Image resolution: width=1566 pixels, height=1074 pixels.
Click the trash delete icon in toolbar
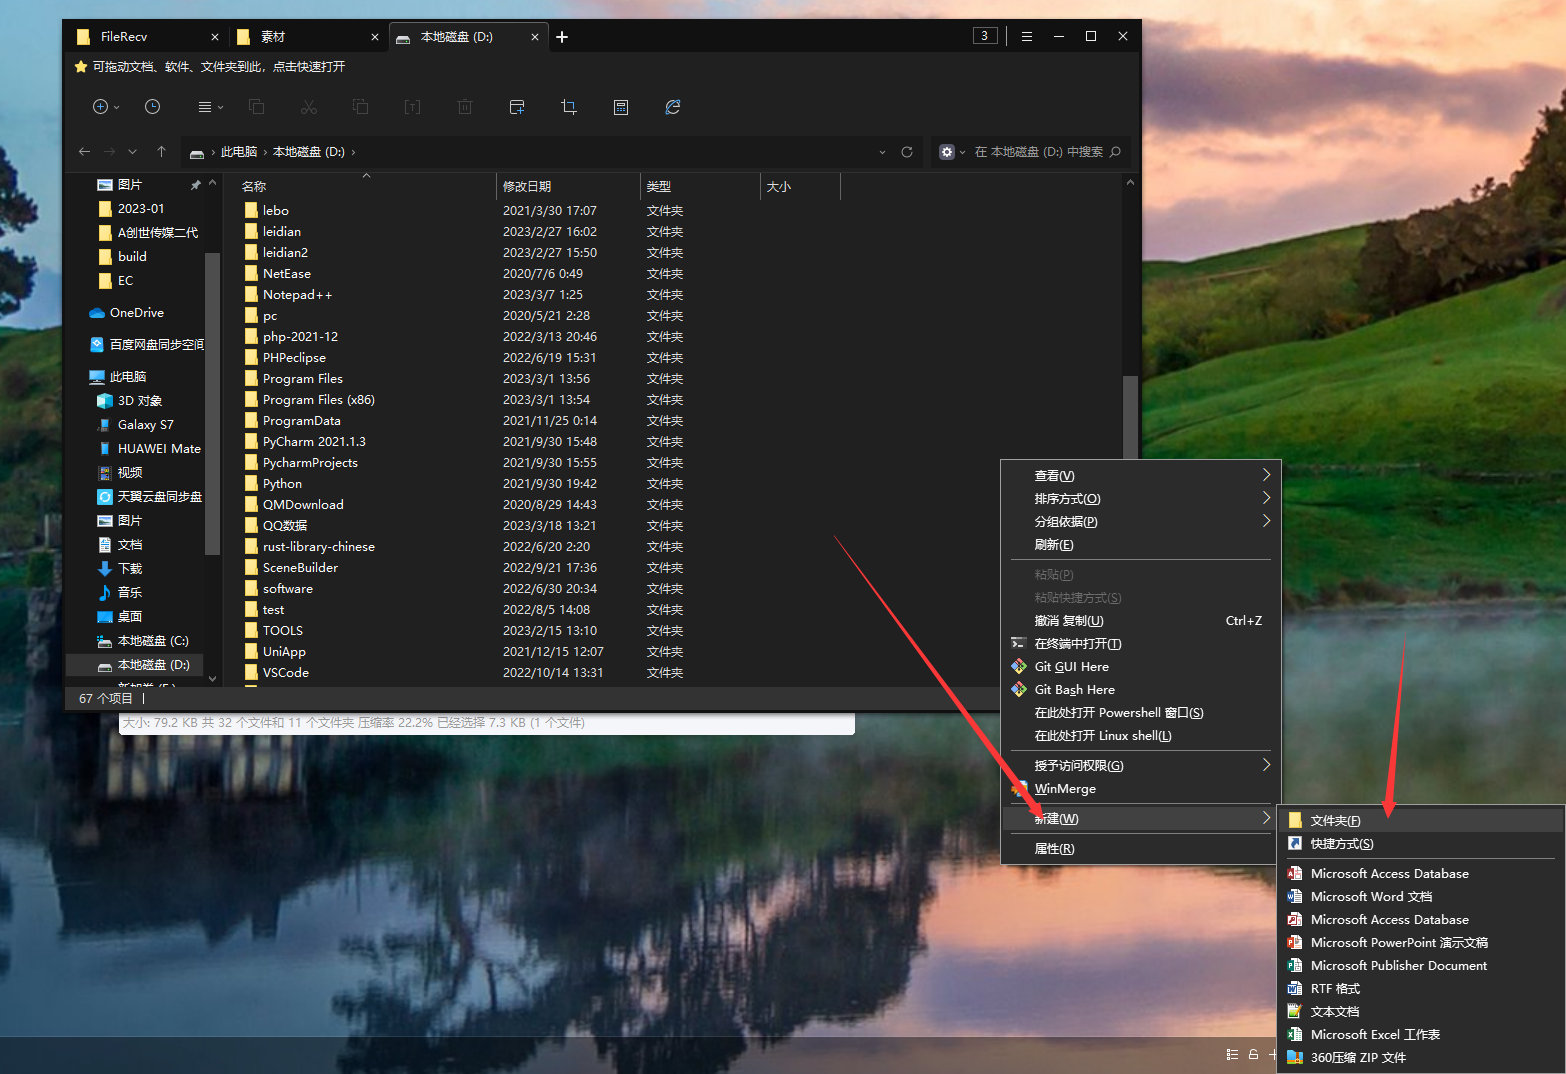(465, 107)
